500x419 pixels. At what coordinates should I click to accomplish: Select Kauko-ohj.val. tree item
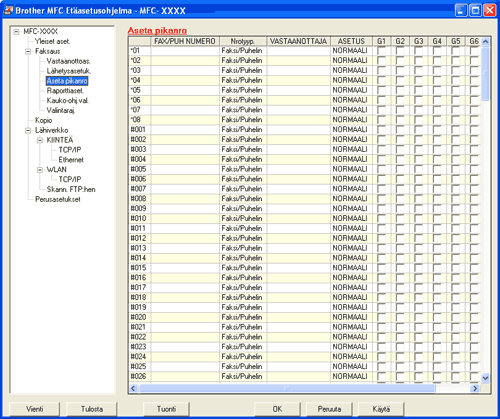coord(68,101)
